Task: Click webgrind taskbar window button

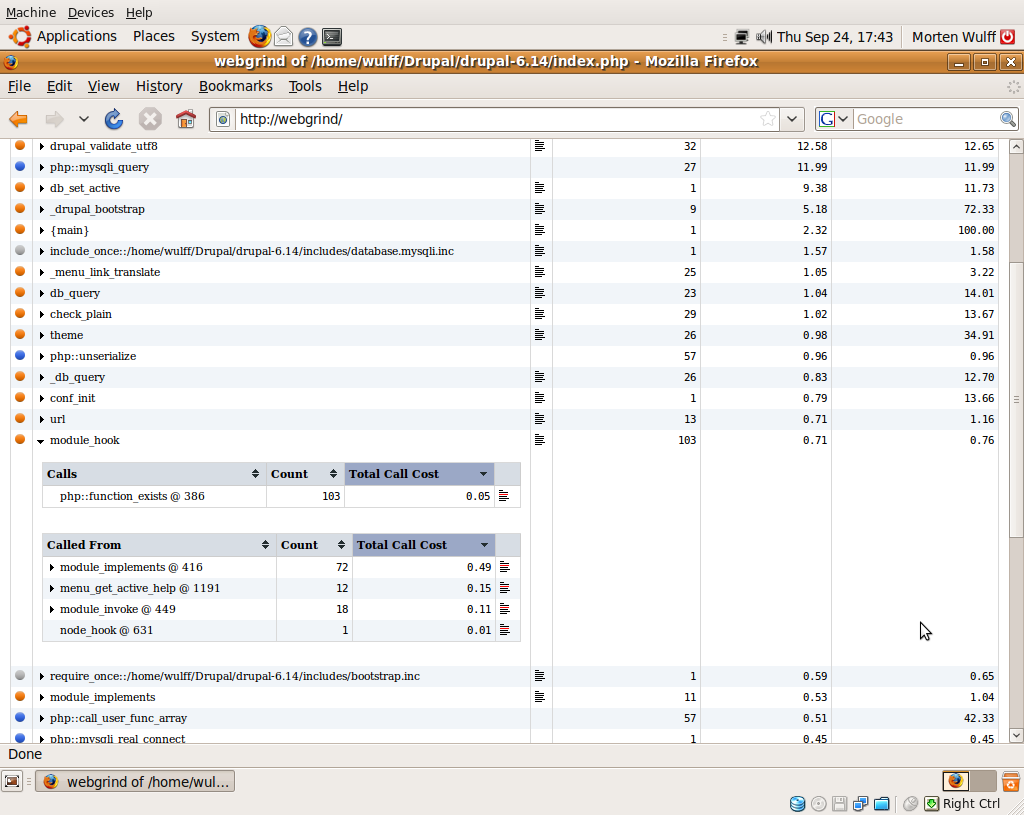Action: (x=135, y=782)
